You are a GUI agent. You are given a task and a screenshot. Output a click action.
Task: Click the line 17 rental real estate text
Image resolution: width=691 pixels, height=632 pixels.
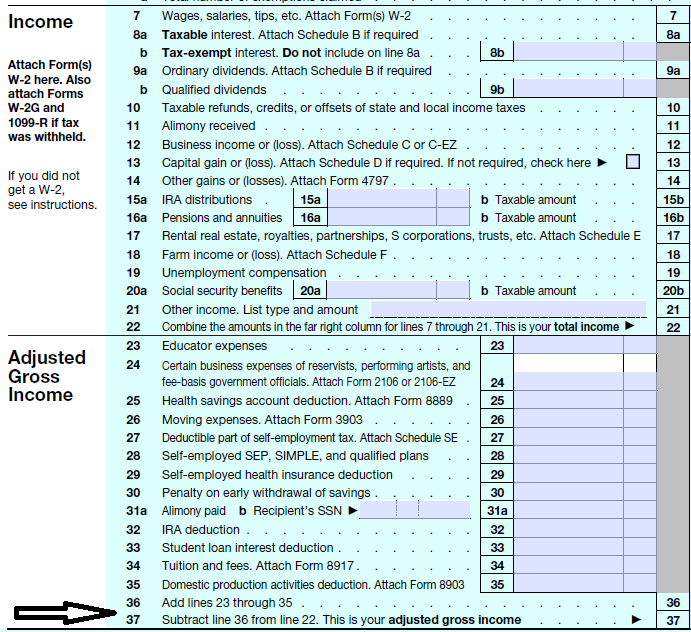401,236
